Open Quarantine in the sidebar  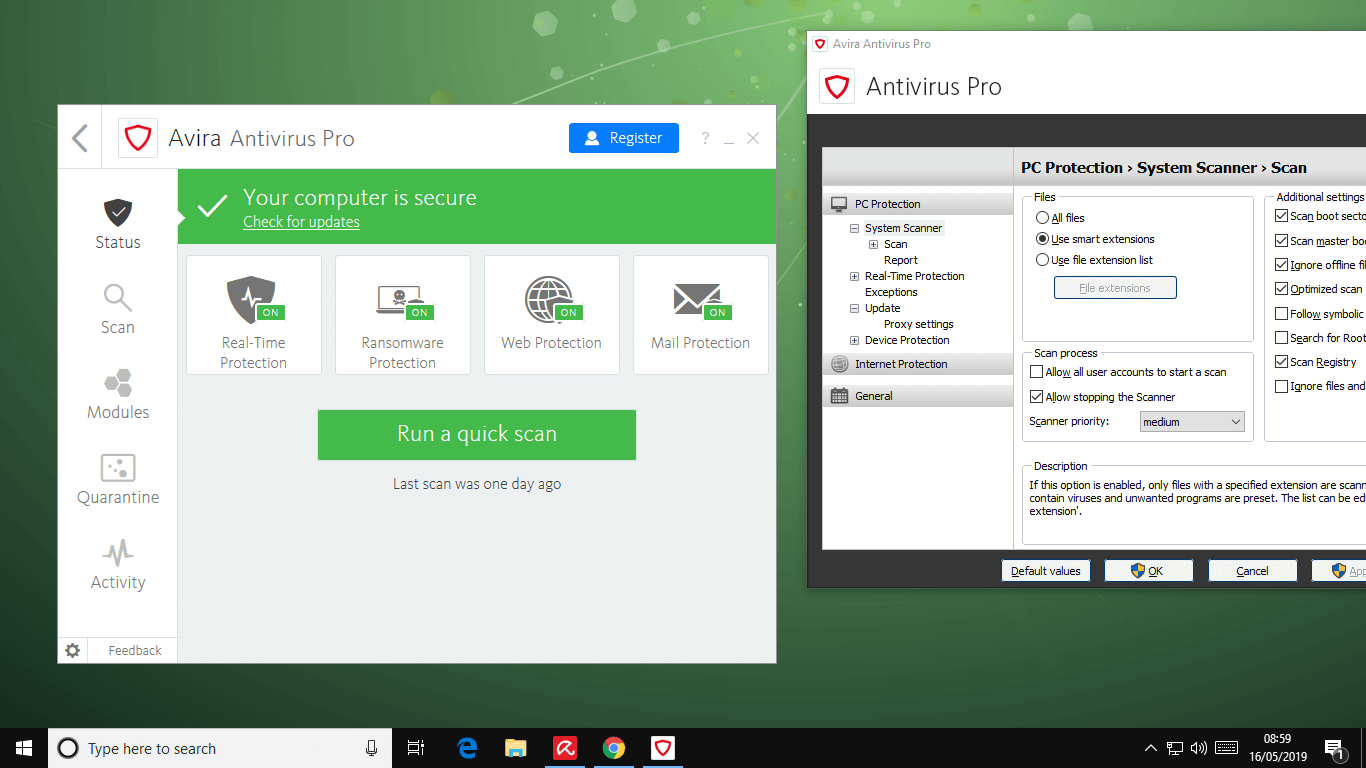tap(118, 467)
